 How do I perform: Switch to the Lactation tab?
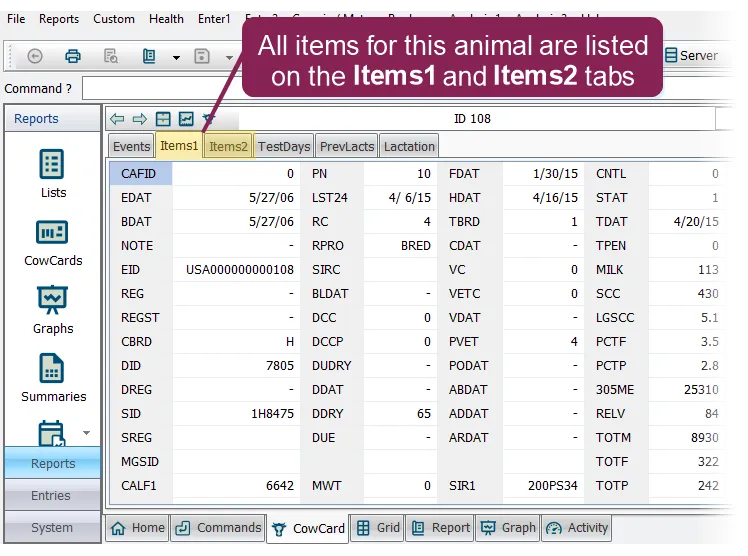point(409,146)
